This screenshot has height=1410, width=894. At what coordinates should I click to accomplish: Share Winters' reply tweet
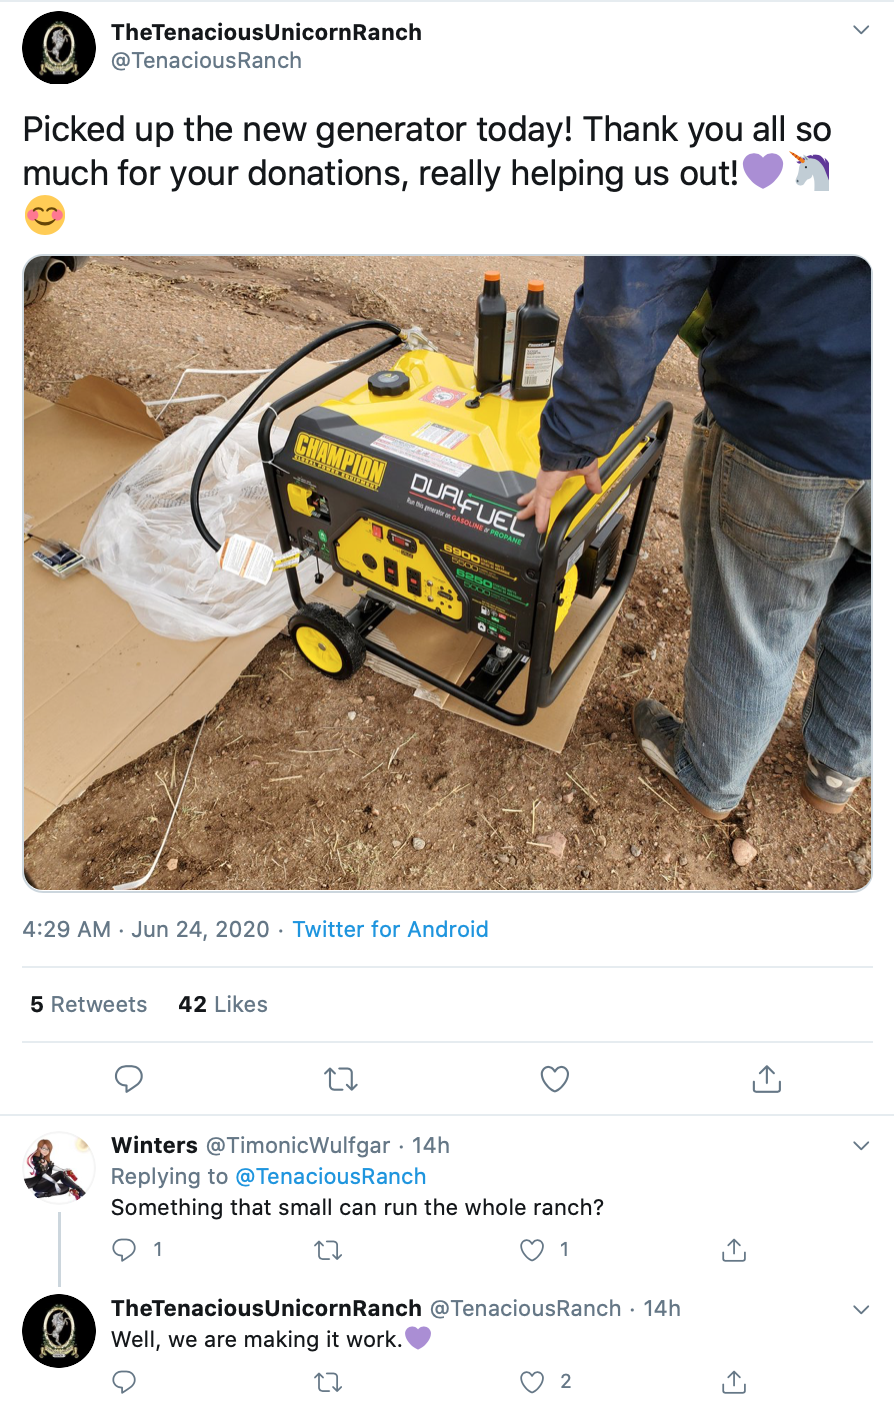click(734, 1249)
